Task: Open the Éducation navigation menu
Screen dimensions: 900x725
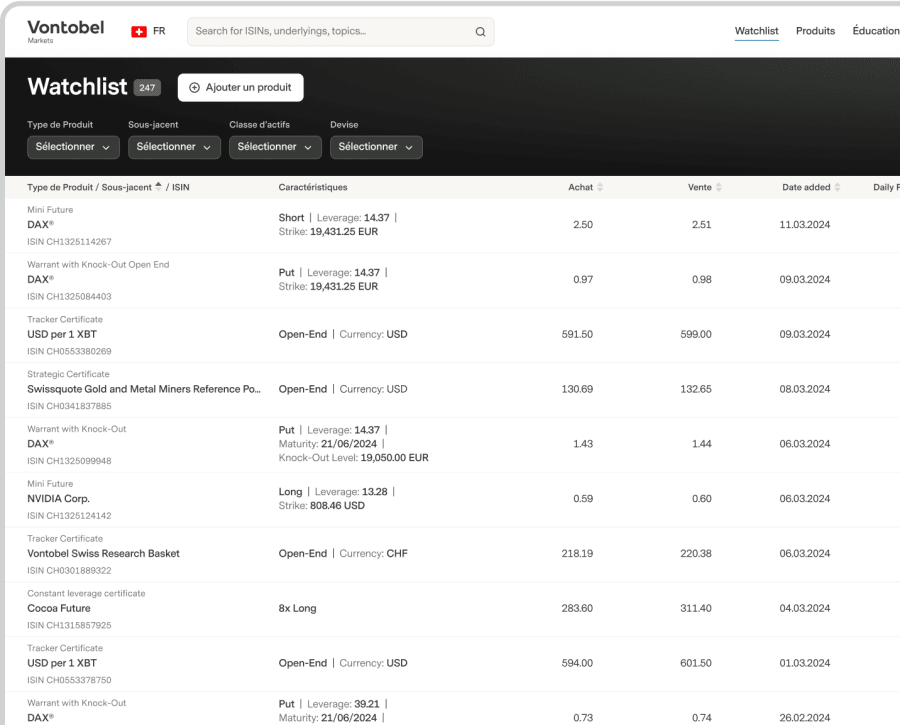Action: click(876, 31)
